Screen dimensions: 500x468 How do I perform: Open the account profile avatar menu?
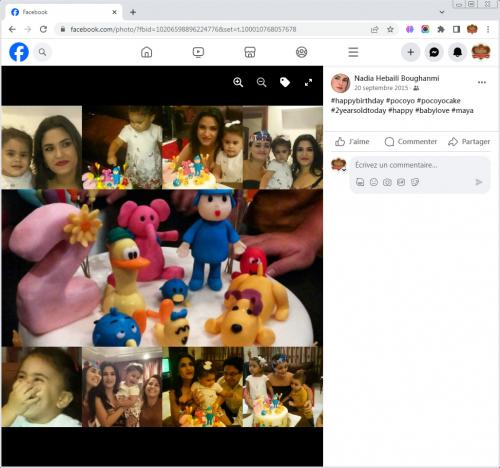coord(481,52)
